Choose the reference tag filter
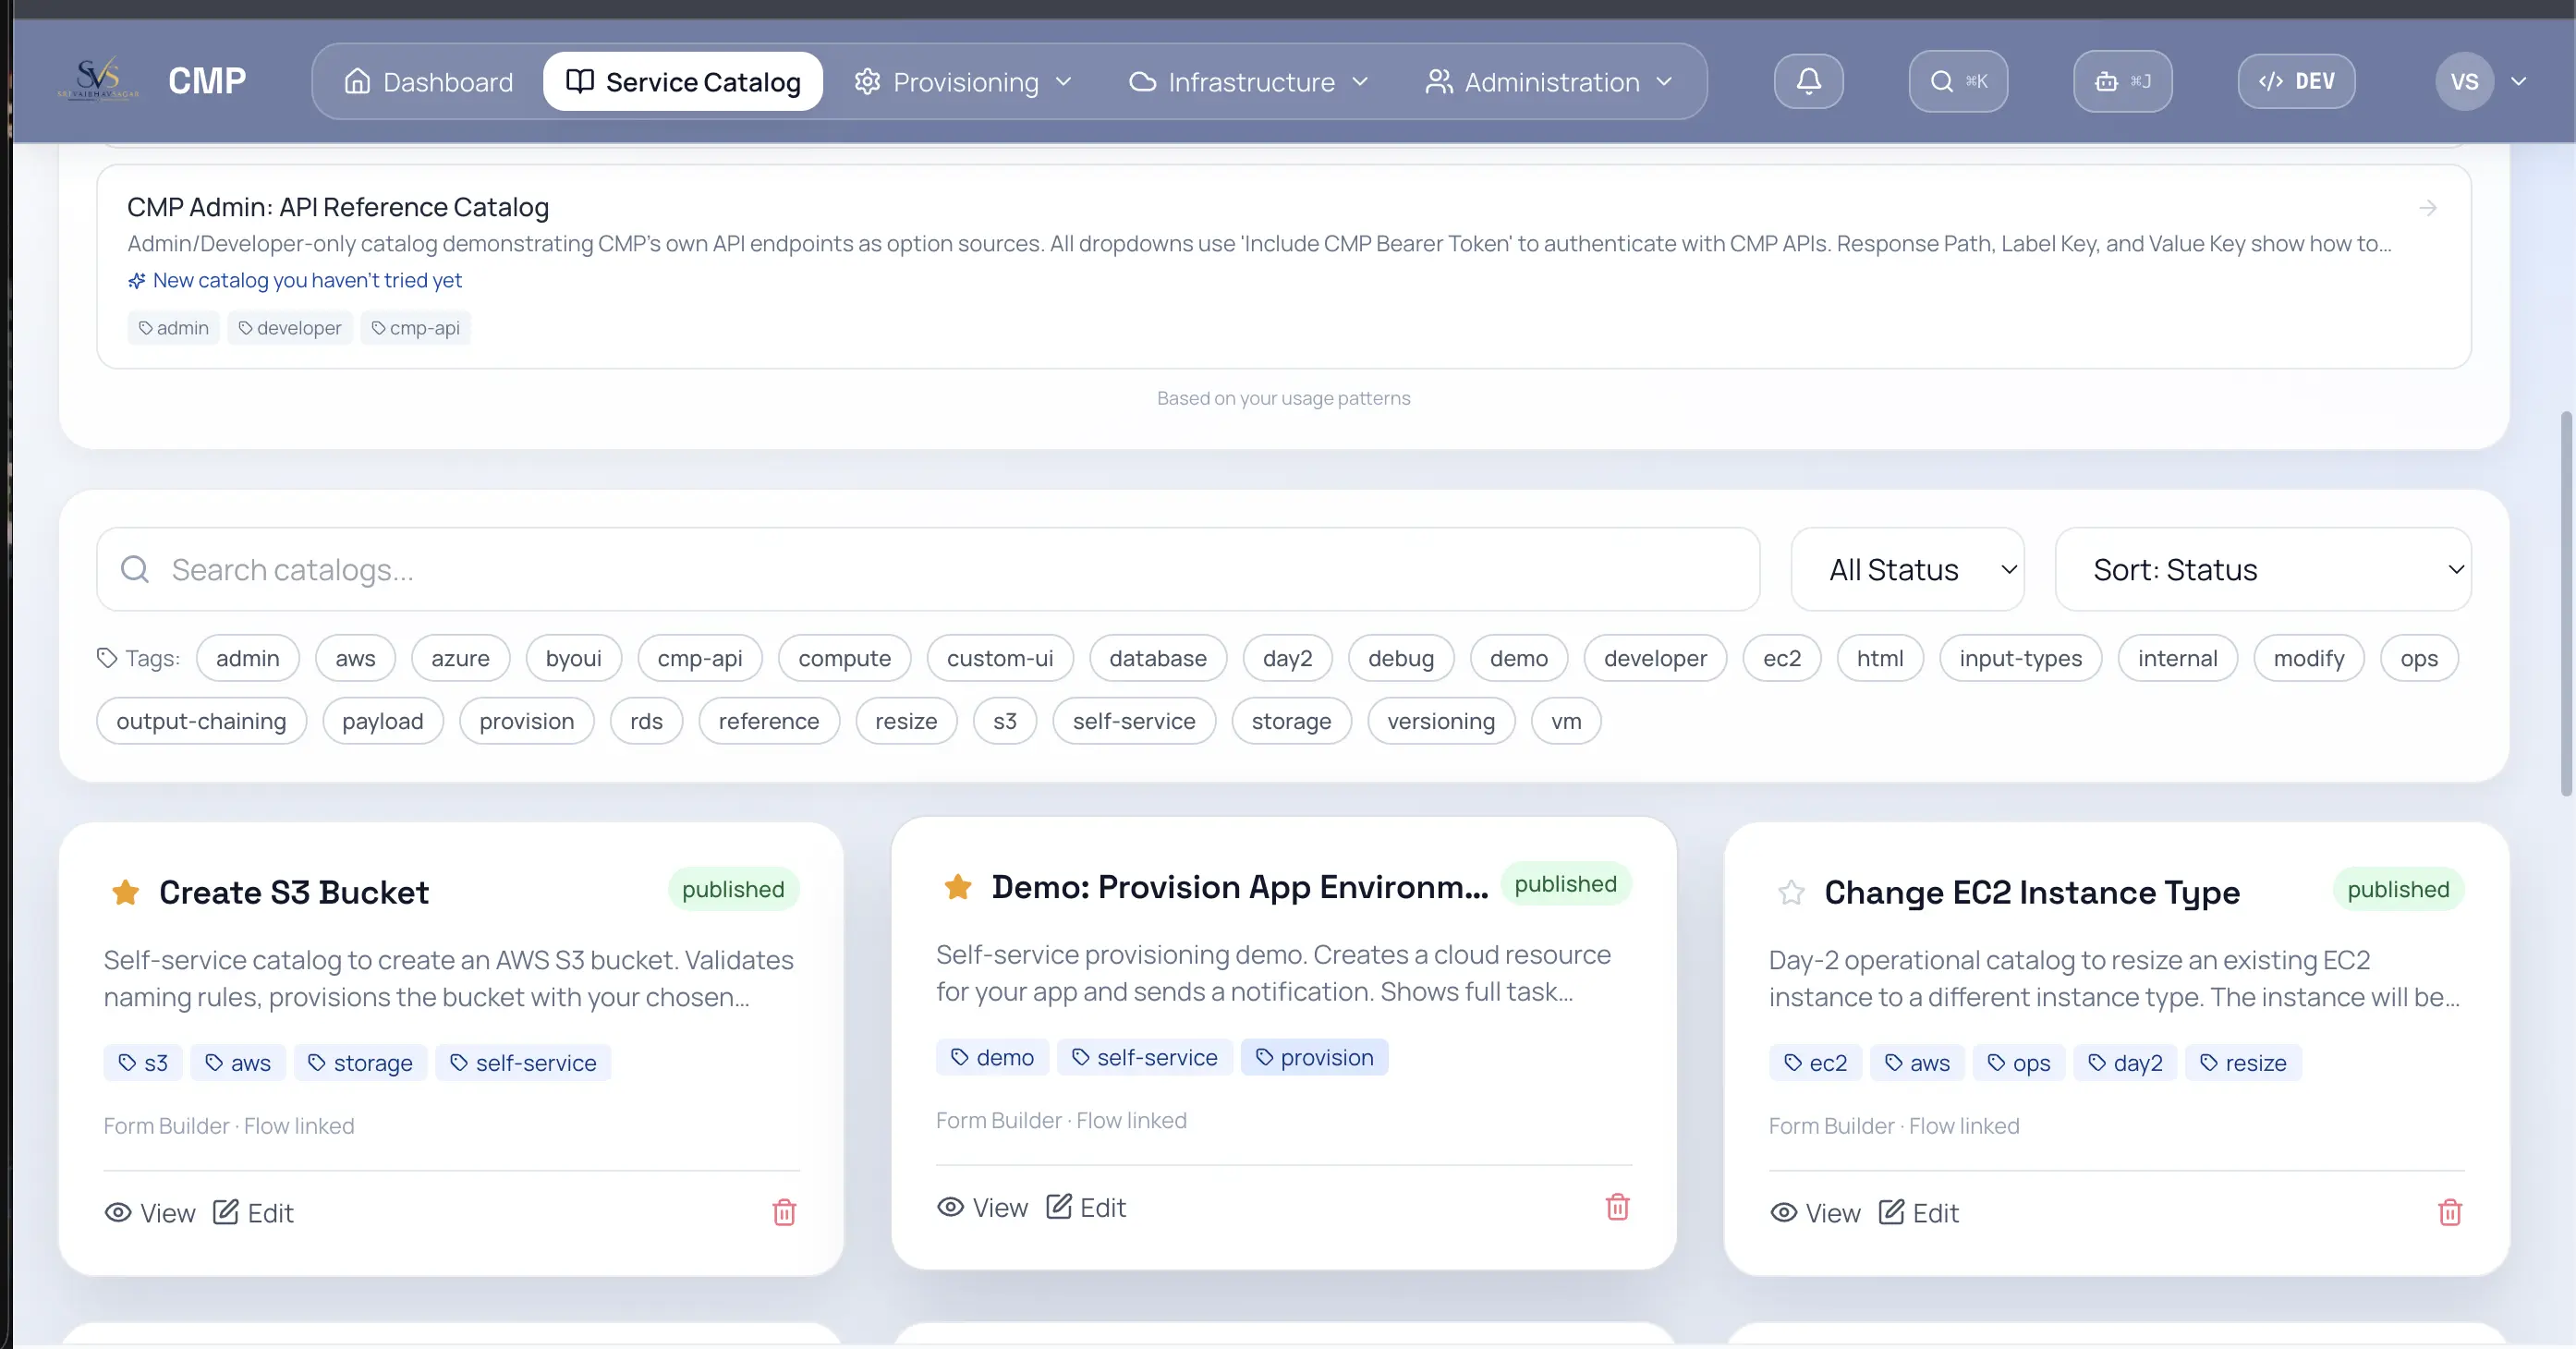 [768, 721]
